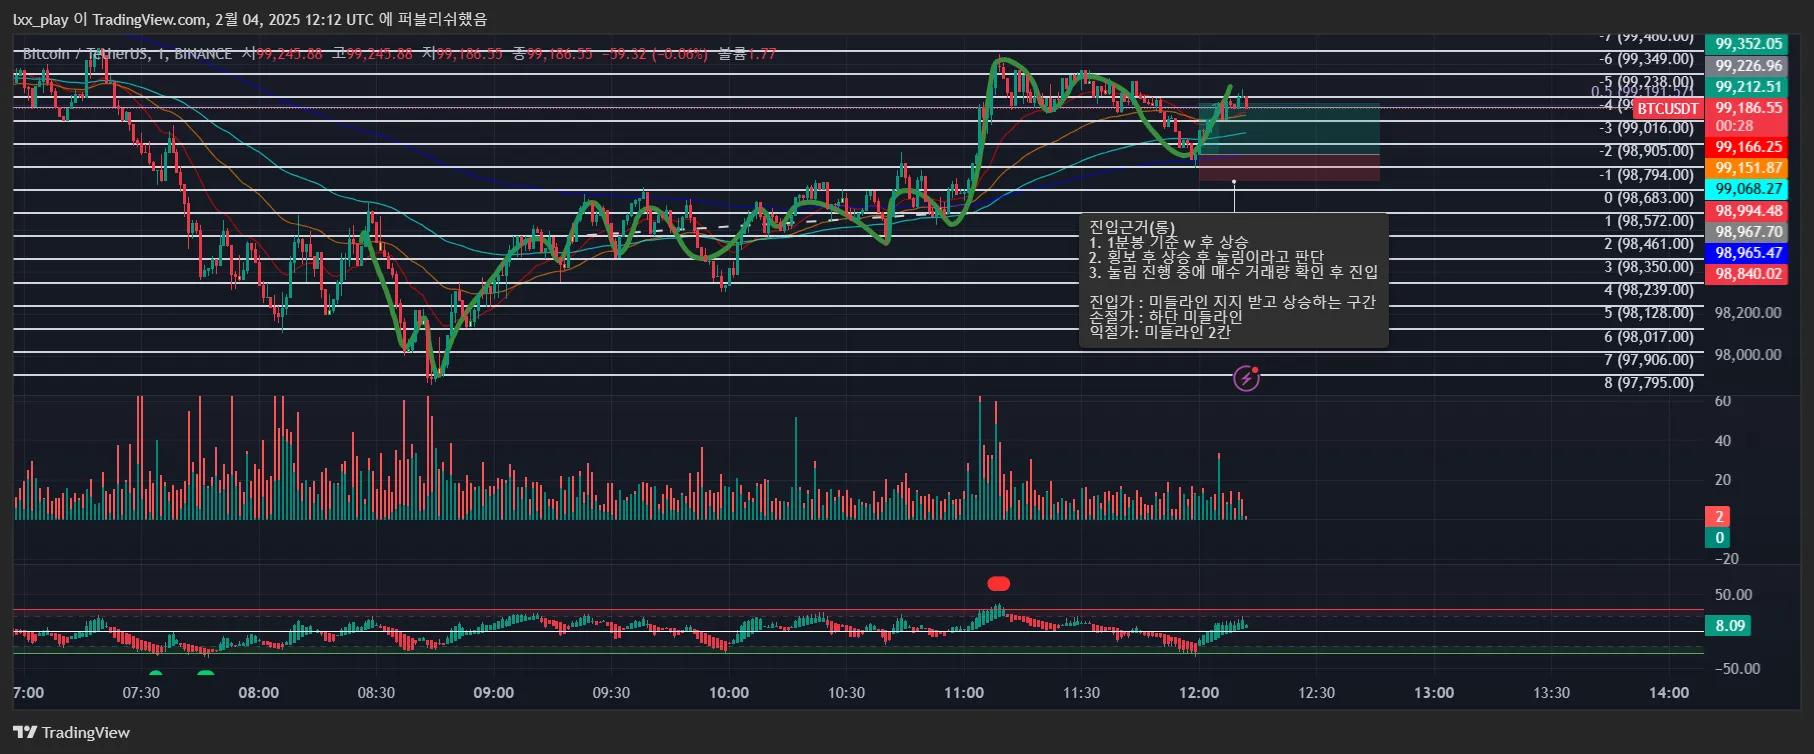Click the BTCUSDT symbol price tag

click(1667, 108)
